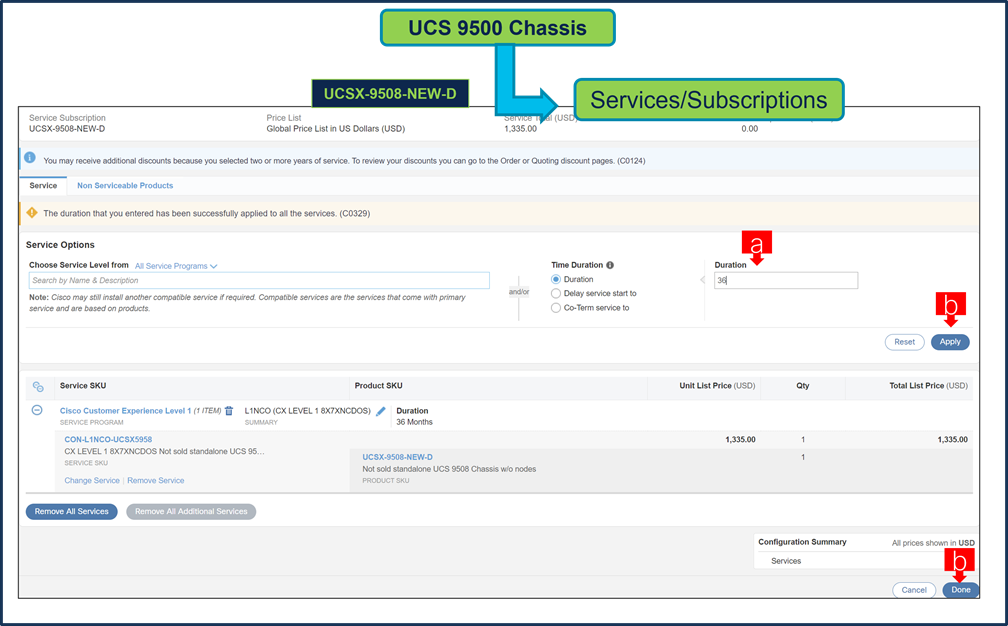The image size is (1008, 626).
Task: Click Remove All Services button
Action: click(71, 512)
